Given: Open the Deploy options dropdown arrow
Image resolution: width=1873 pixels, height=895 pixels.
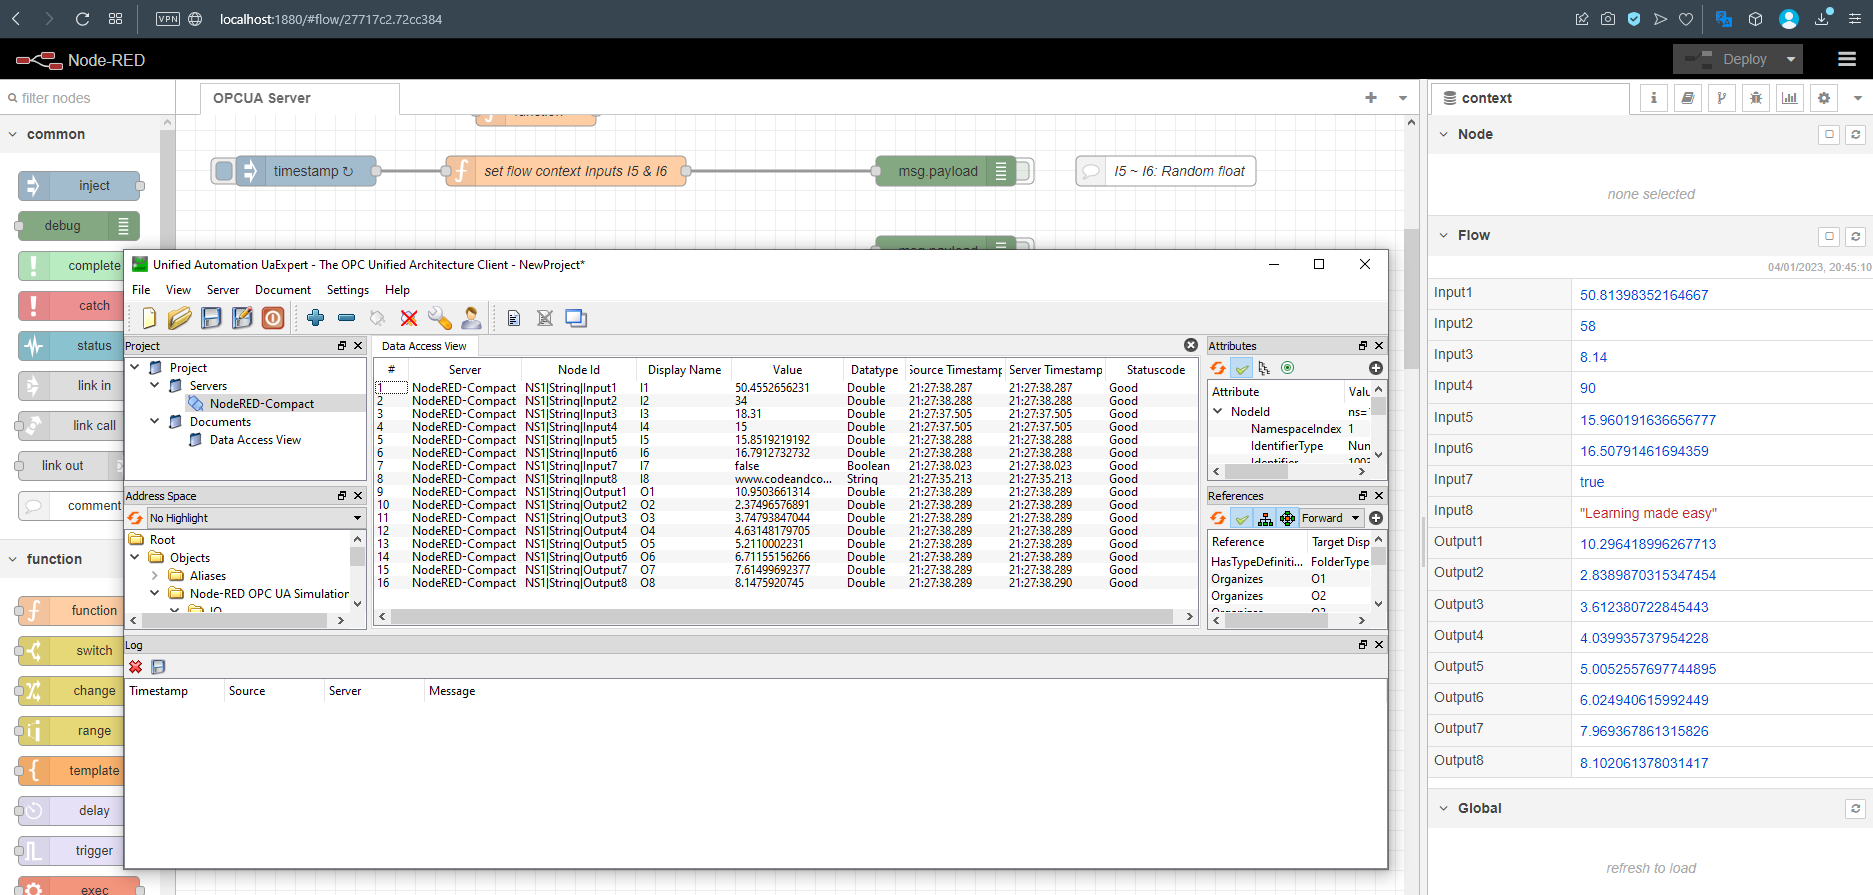Looking at the screenshot, I should point(1791,59).
